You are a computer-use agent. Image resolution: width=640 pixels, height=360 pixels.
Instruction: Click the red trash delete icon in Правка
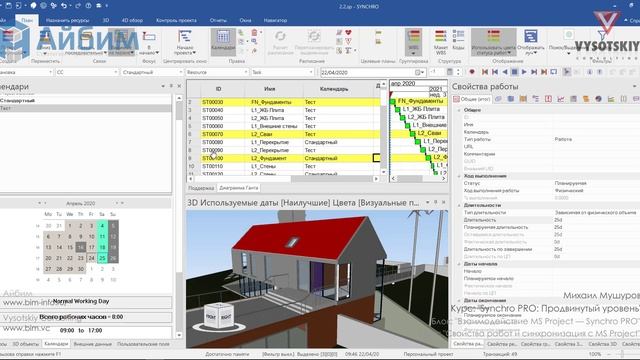(254, 33)
